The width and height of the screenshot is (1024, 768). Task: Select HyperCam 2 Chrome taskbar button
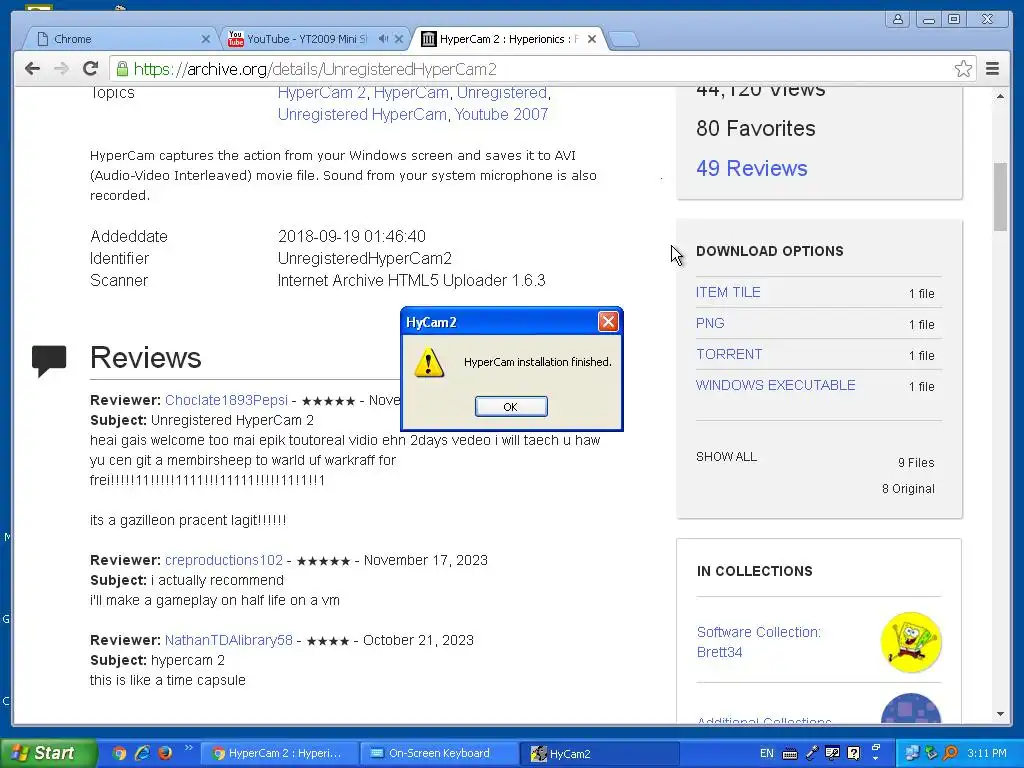coord(278,754)
